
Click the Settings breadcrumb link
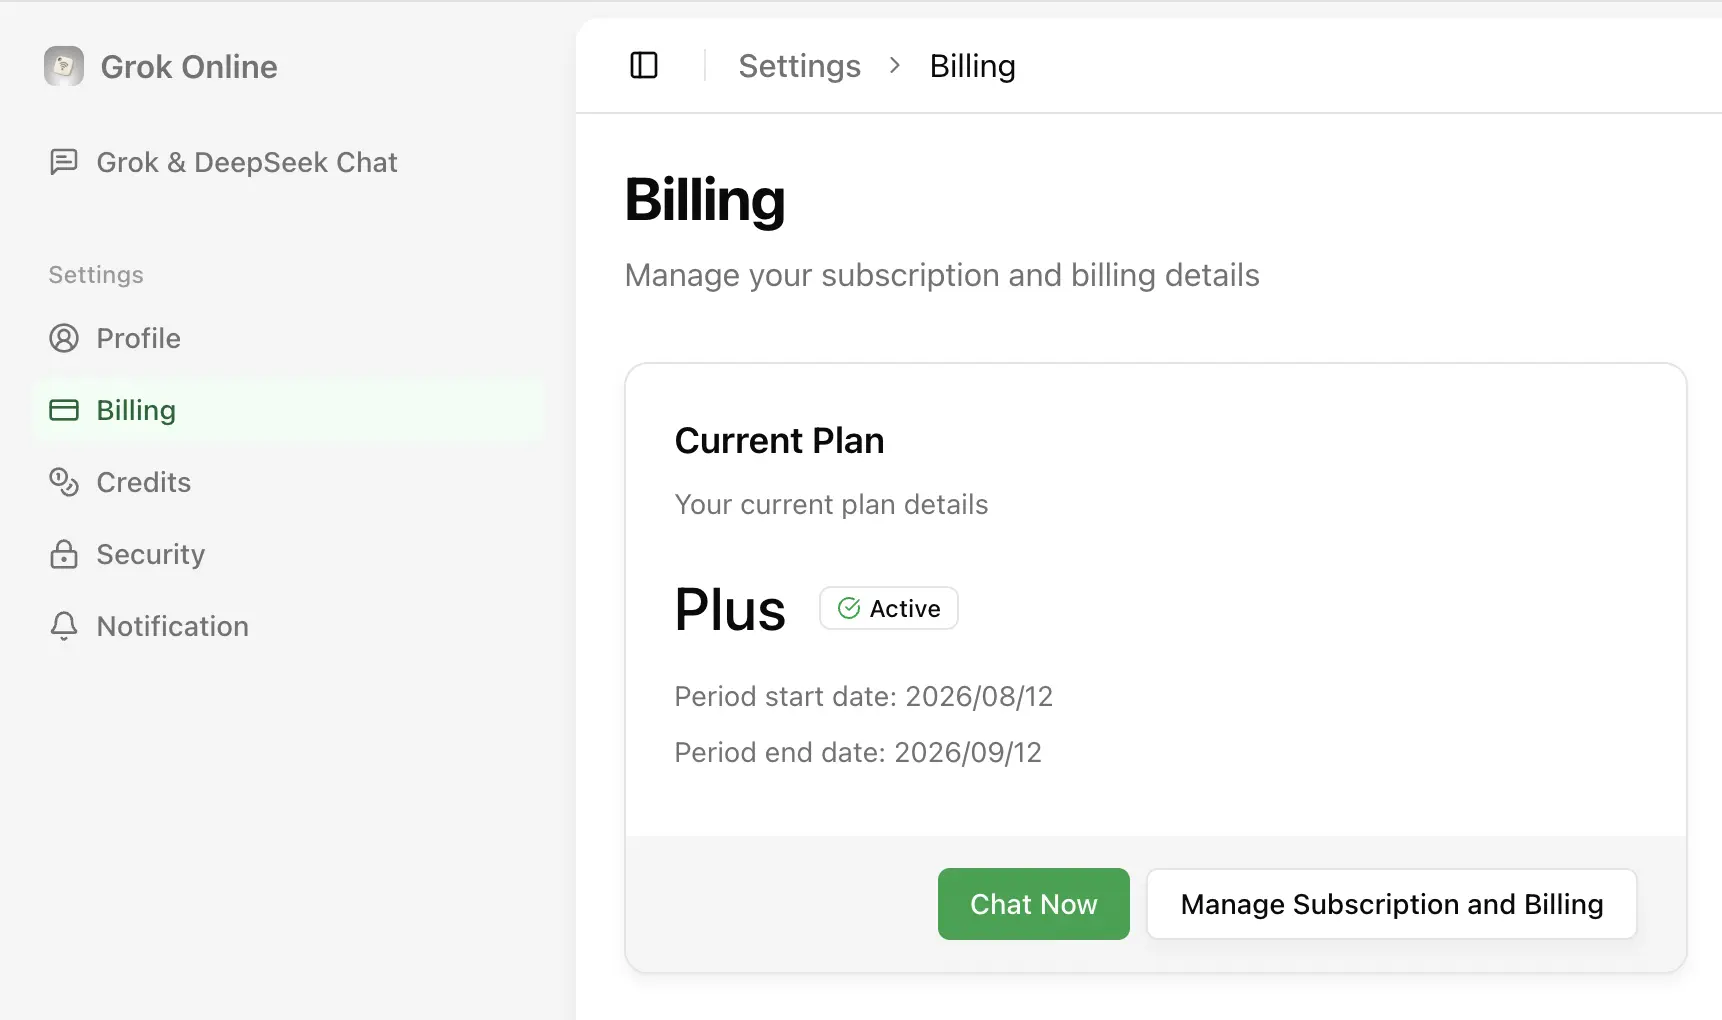[x=799, y=66]
